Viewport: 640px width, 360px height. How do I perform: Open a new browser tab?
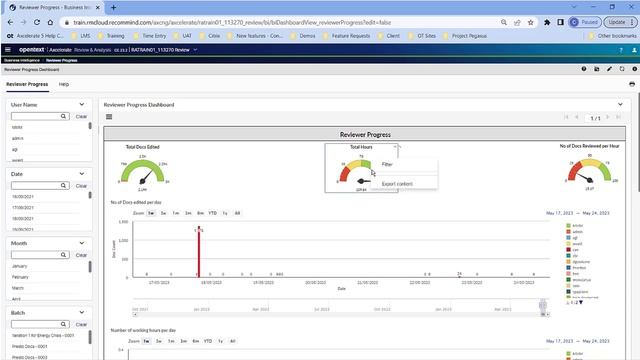tap(113, 7)
